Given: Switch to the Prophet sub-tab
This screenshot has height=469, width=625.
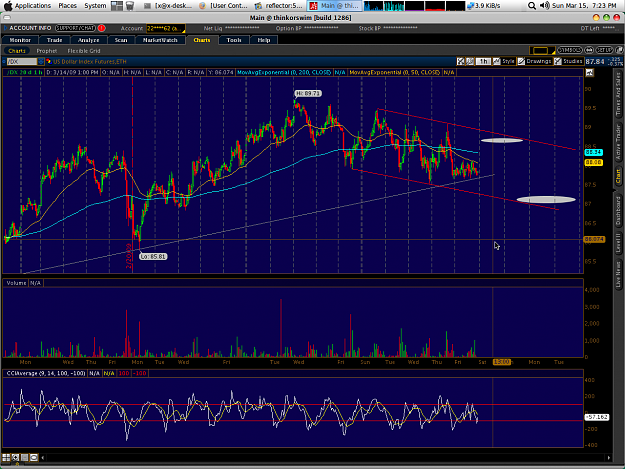Looking at the screenshot, I should 47,51.
